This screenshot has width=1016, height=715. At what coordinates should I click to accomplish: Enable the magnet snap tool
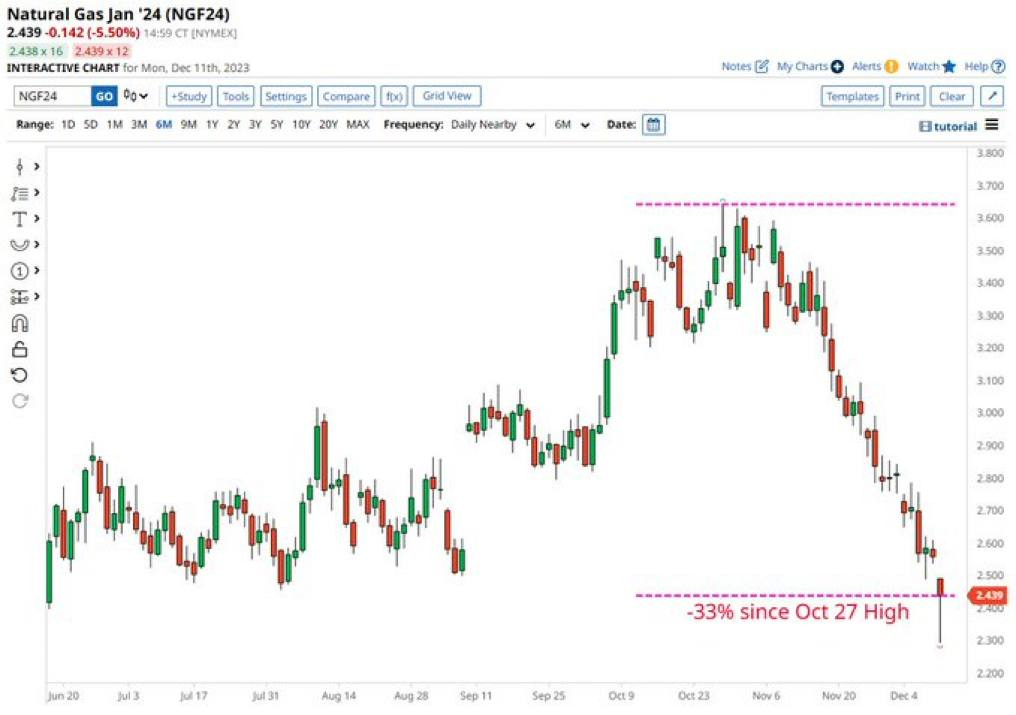(x=19, y=323)
